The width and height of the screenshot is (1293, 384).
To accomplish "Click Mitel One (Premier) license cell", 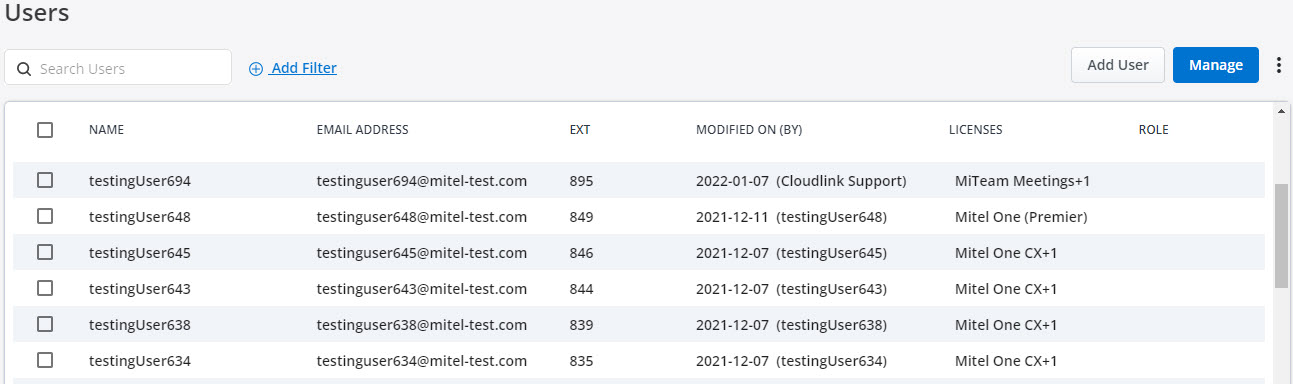I will pyautogui.click(x=1021, y=217).
